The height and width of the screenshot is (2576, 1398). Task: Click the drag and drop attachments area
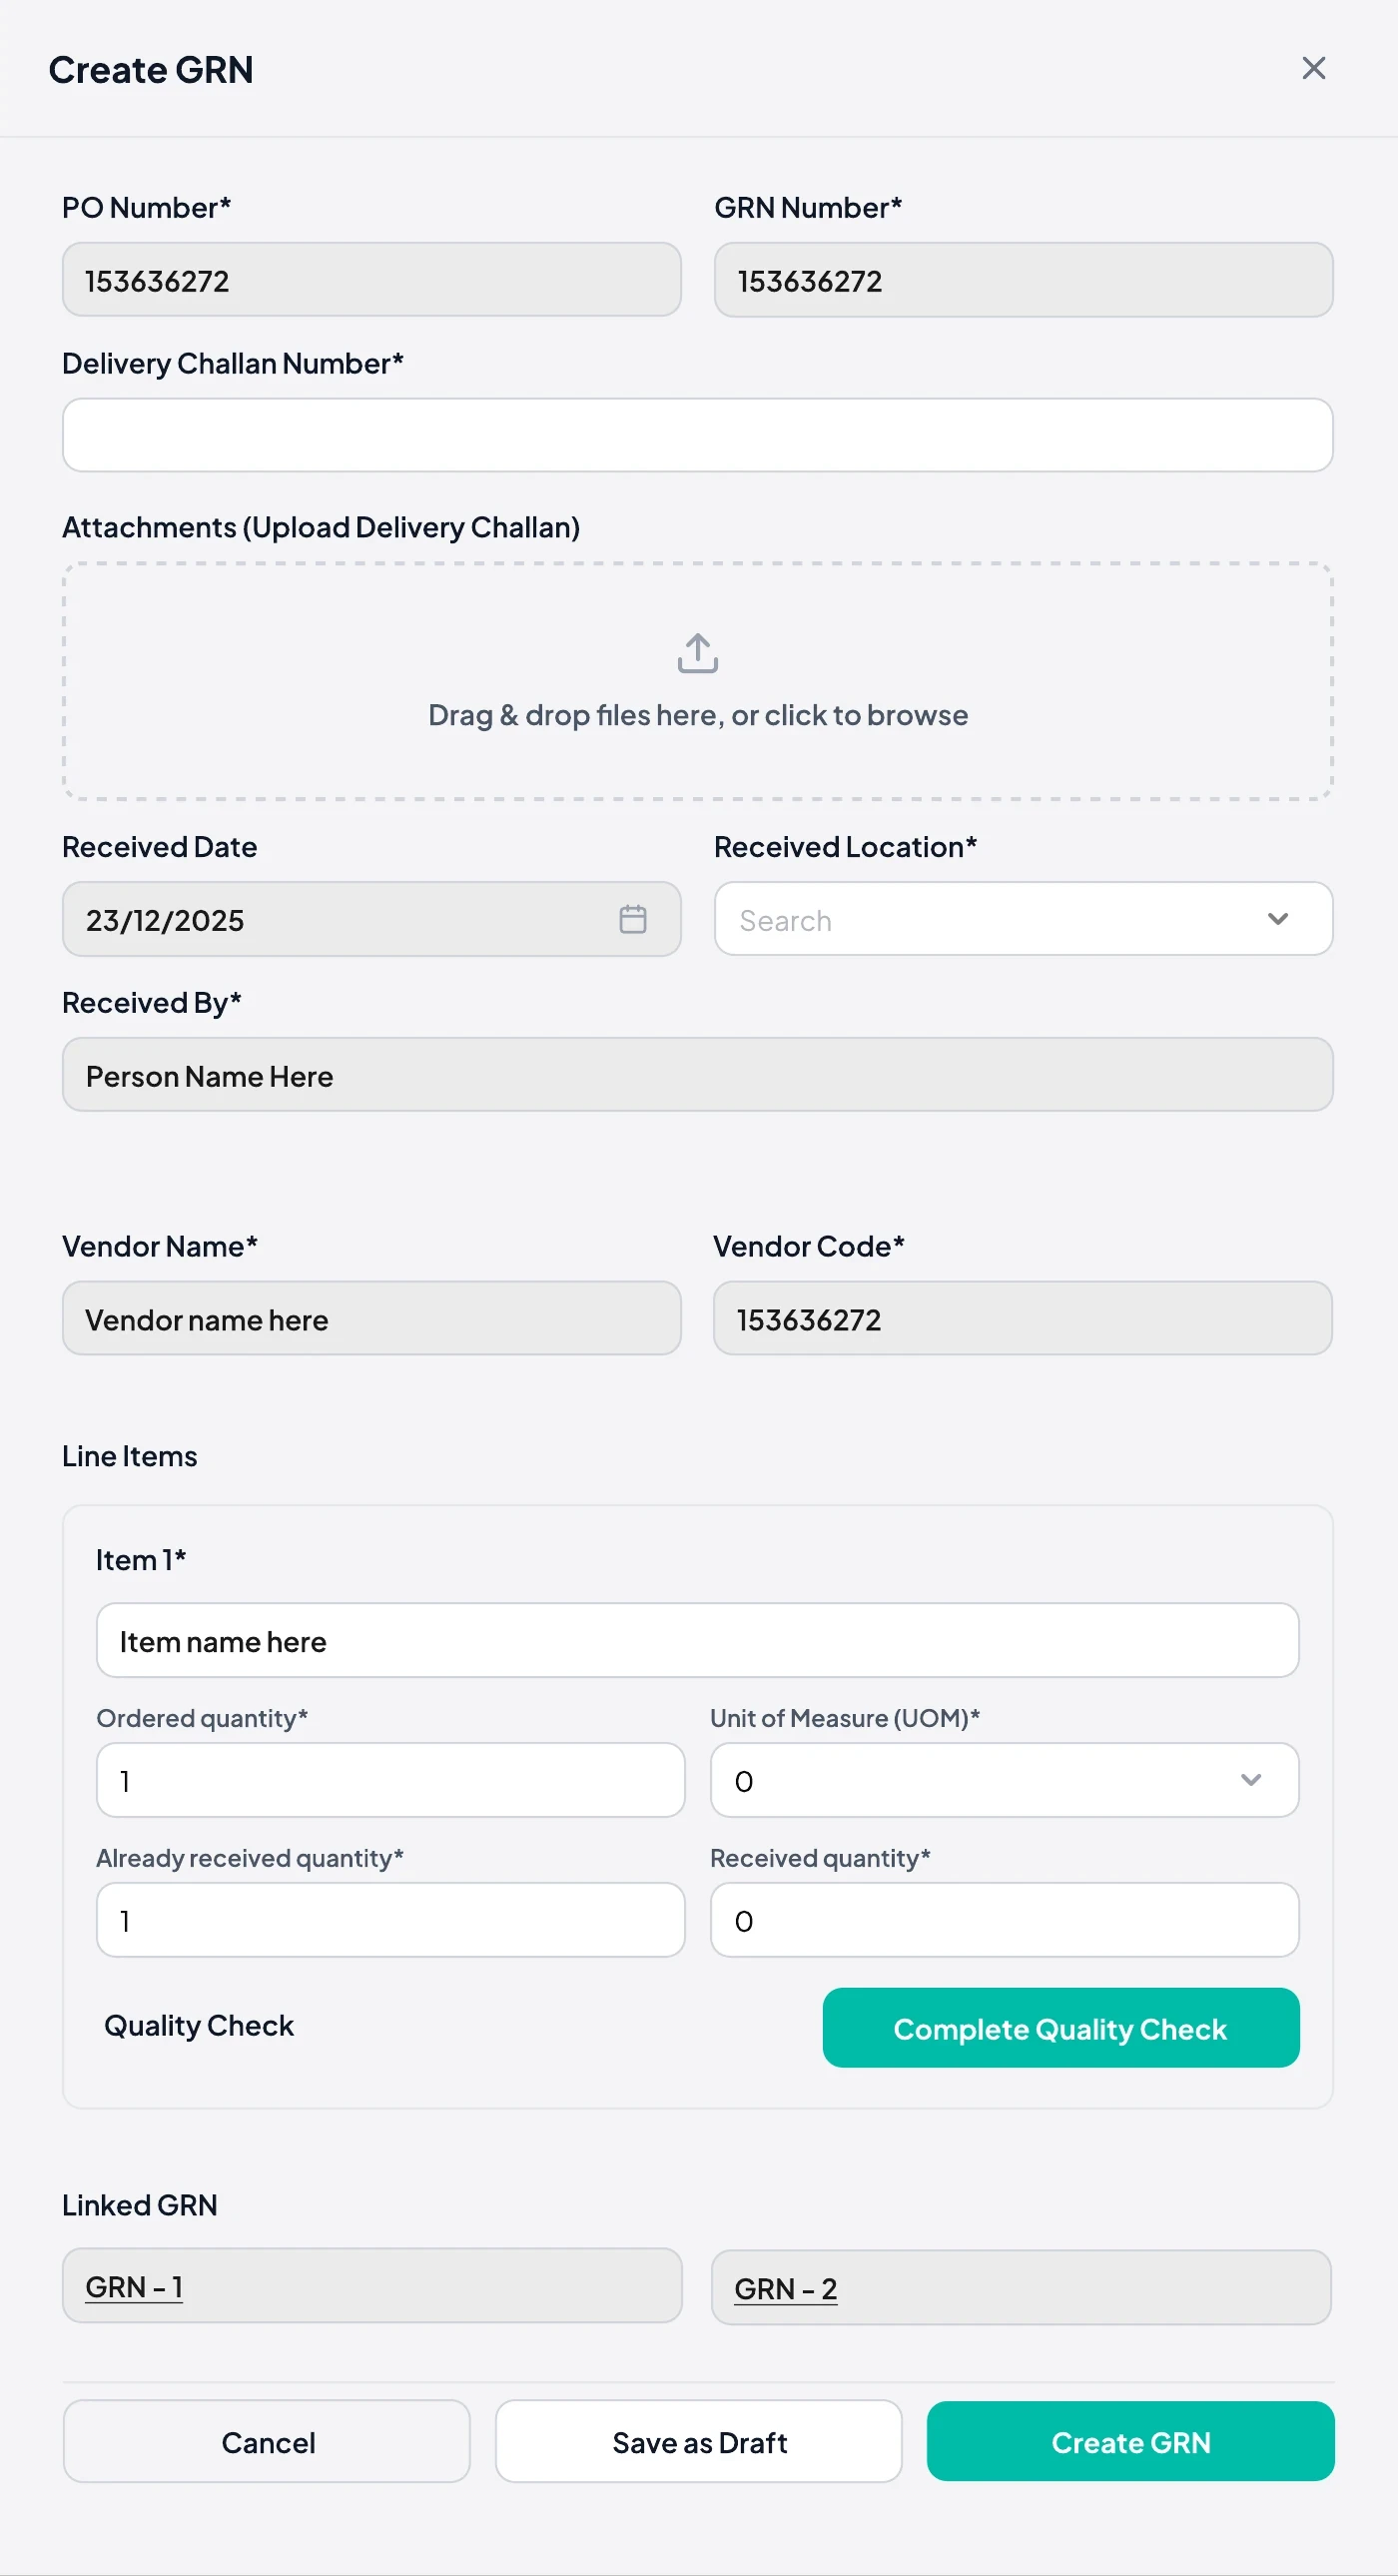(x=698, y=681)
